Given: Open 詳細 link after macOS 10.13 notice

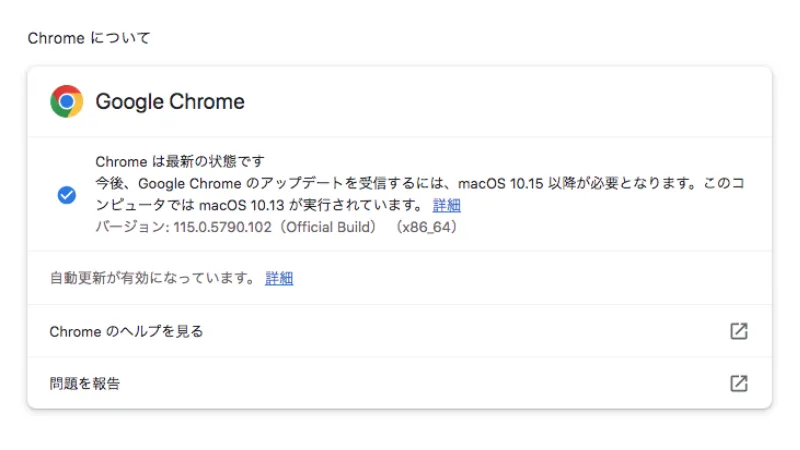Looking at the screenshot, I should (447, 205).
